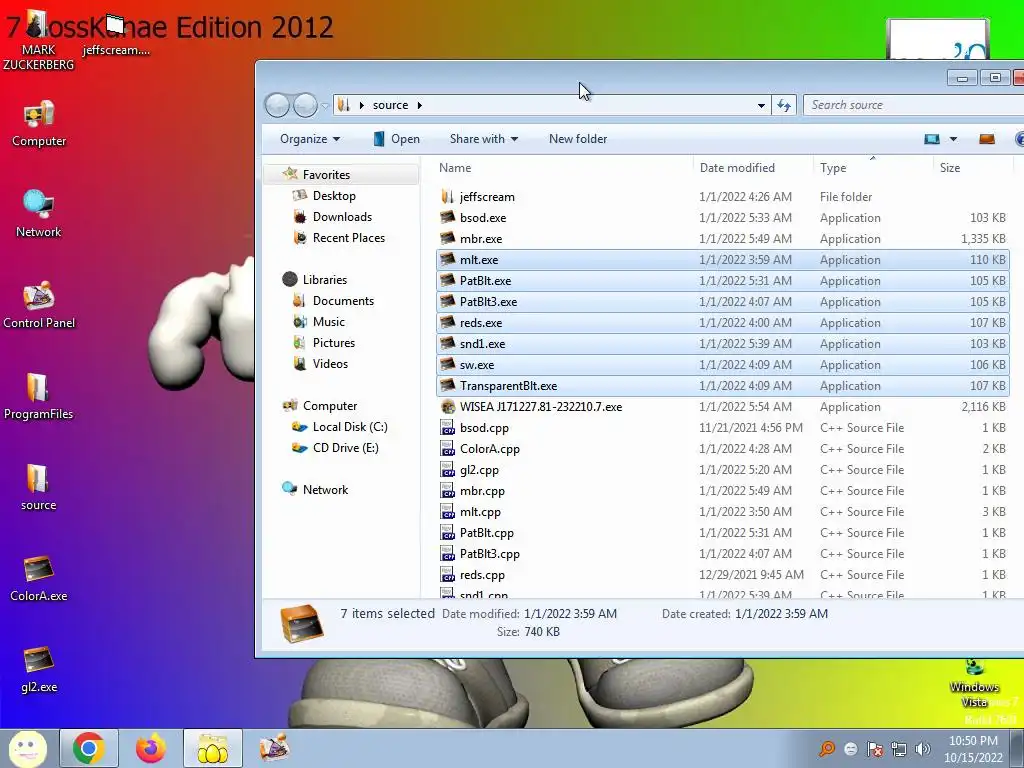Open recent pages dropdown next to Forward
Screen dimensions: 1024x768
tap(325, 105)
